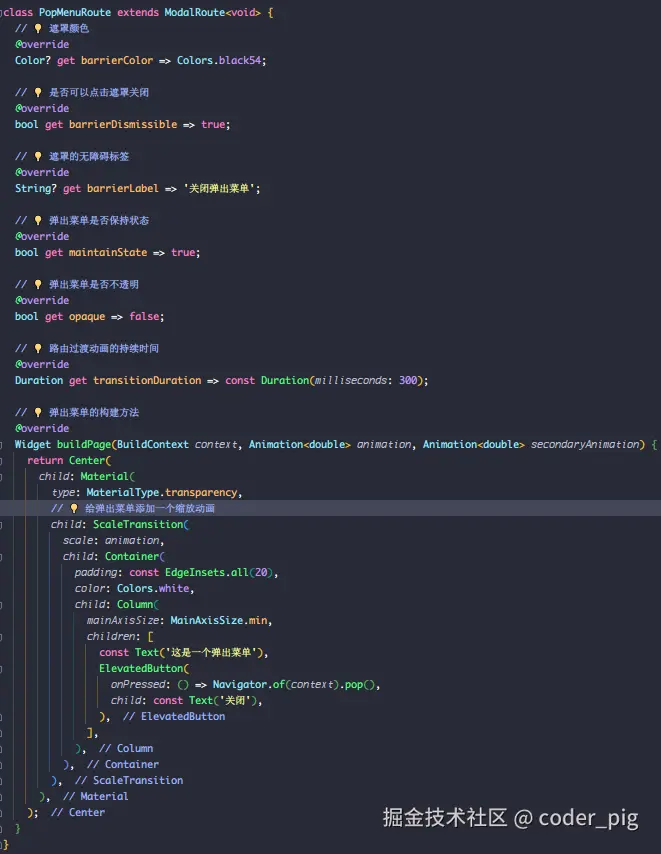Click the string '关闭弹出菜单'
Screen dimensions: 661x854
coord(219,188)
